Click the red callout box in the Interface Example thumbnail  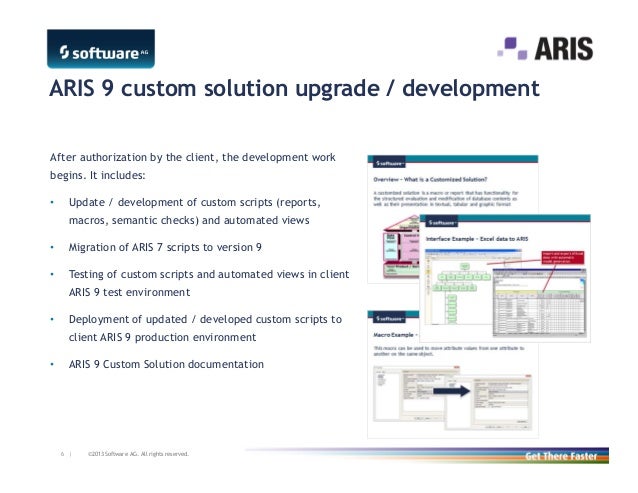(x=563, y=257)
